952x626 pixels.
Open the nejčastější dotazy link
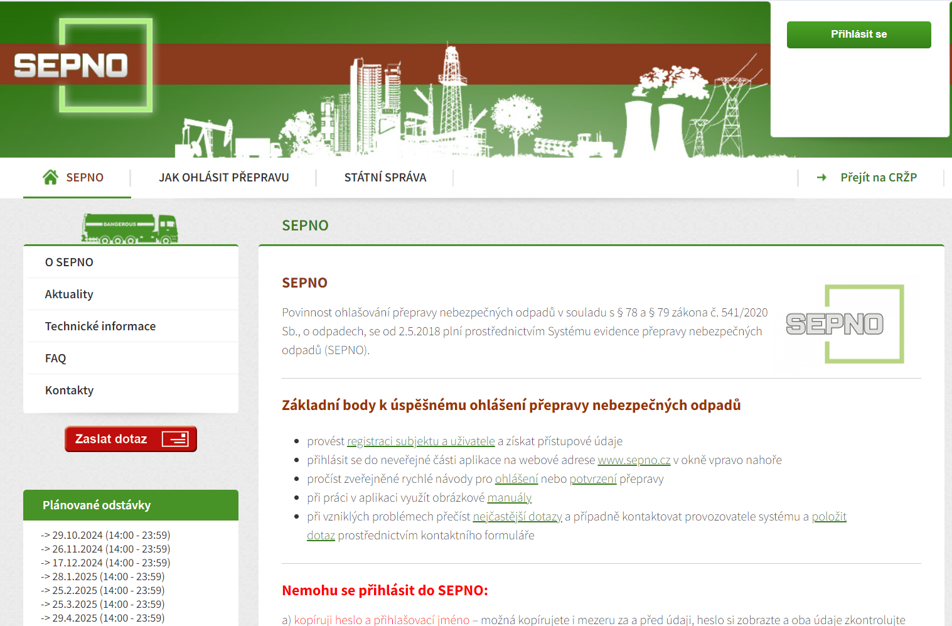517,516
